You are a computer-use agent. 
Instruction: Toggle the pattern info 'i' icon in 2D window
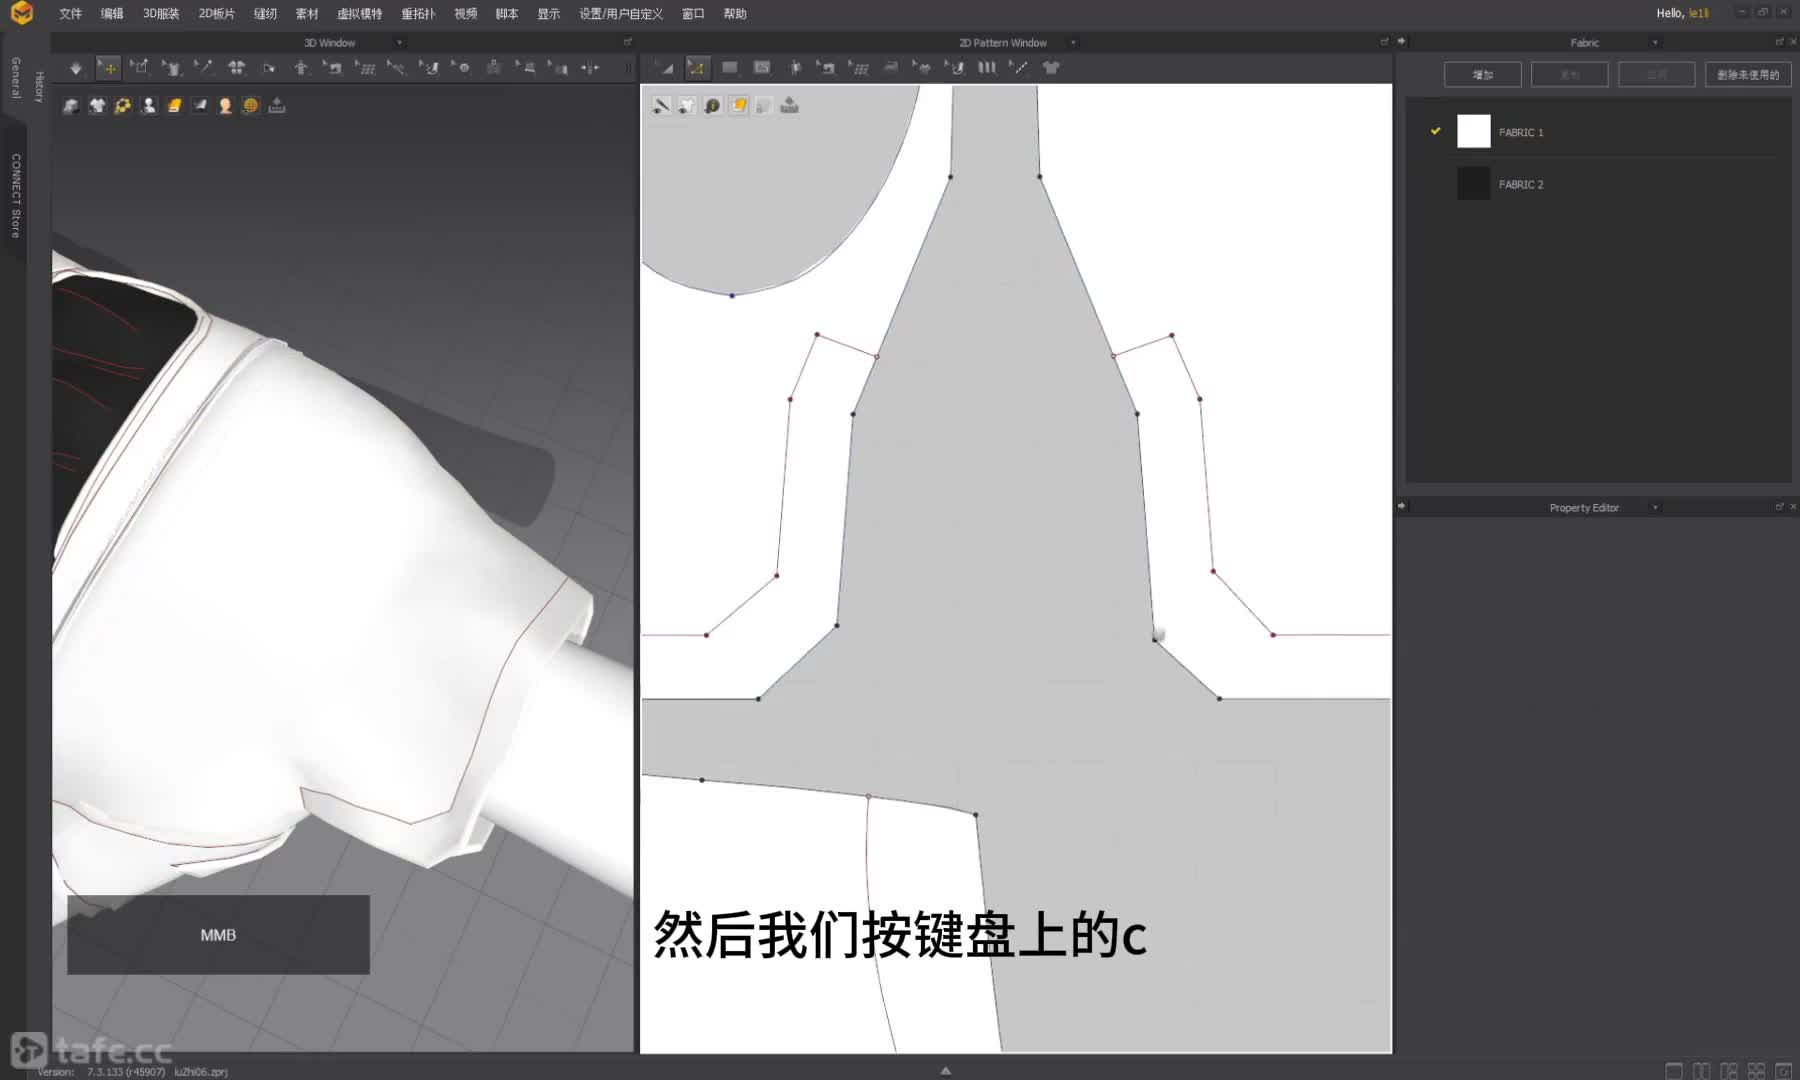coord(712,106)
